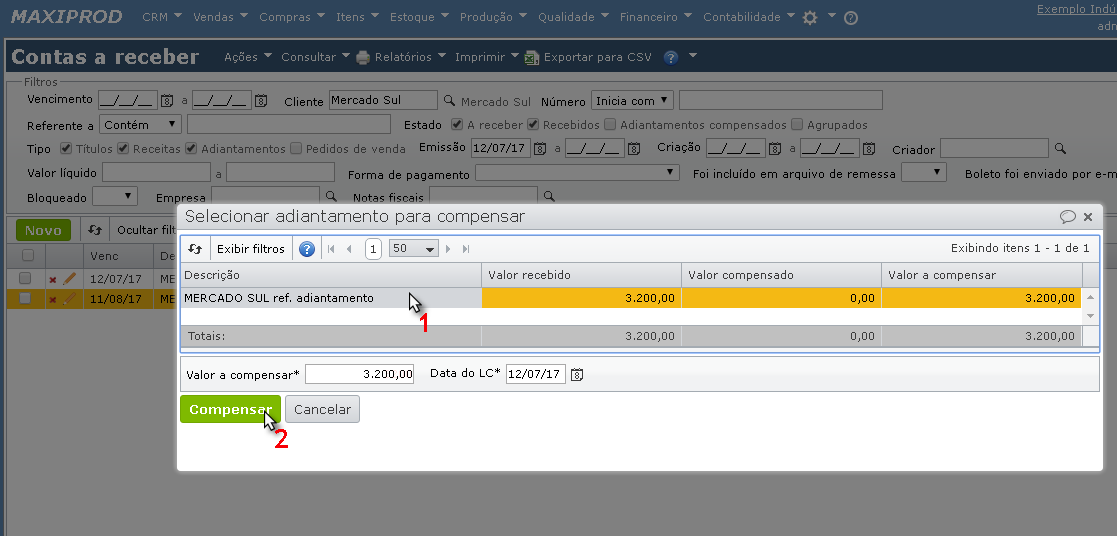
Task: Click the Cliente field with Mercado Sul
Action: tap(383, 100)
